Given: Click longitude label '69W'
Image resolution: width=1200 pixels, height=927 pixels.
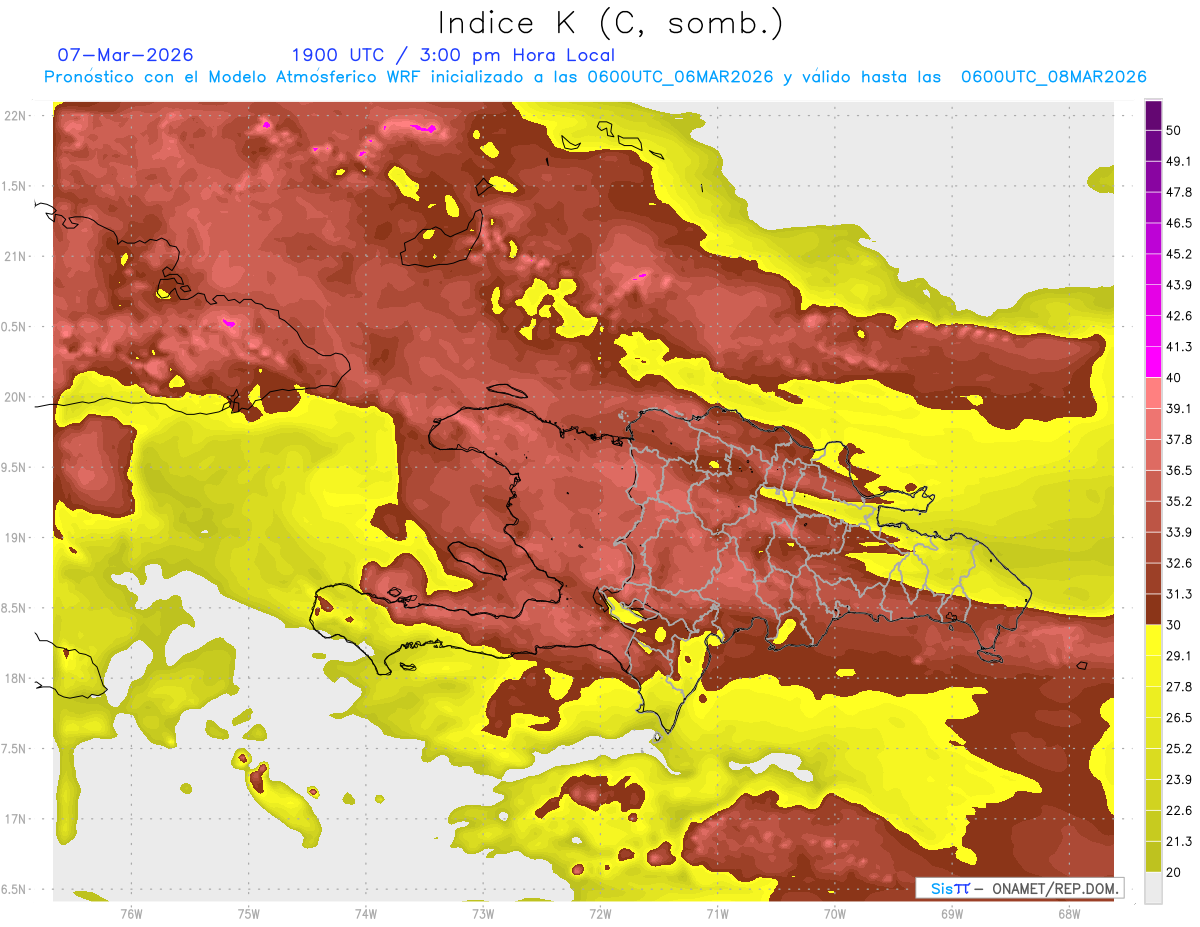Looking at the screenshot, I should tap(951, 913).
